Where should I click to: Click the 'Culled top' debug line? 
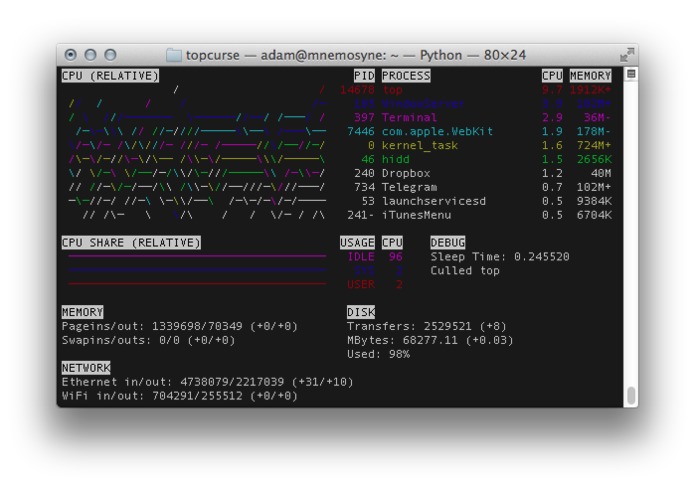[465, 271]
